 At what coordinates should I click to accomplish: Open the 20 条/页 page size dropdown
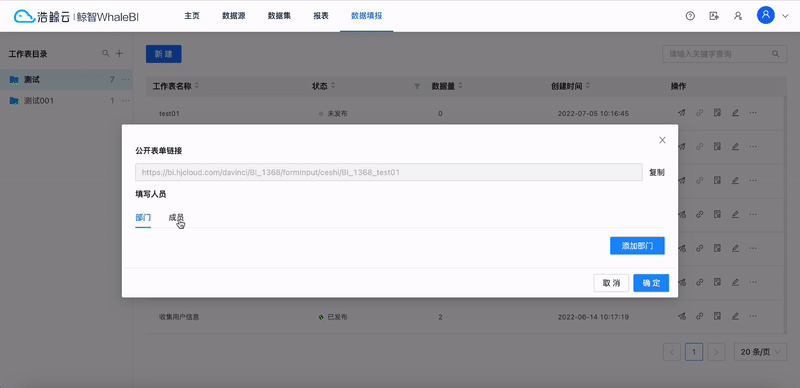click(760, 351)
